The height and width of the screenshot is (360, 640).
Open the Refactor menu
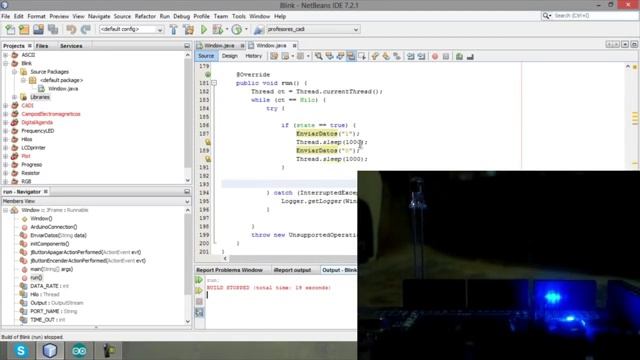(x=145, y=16)
